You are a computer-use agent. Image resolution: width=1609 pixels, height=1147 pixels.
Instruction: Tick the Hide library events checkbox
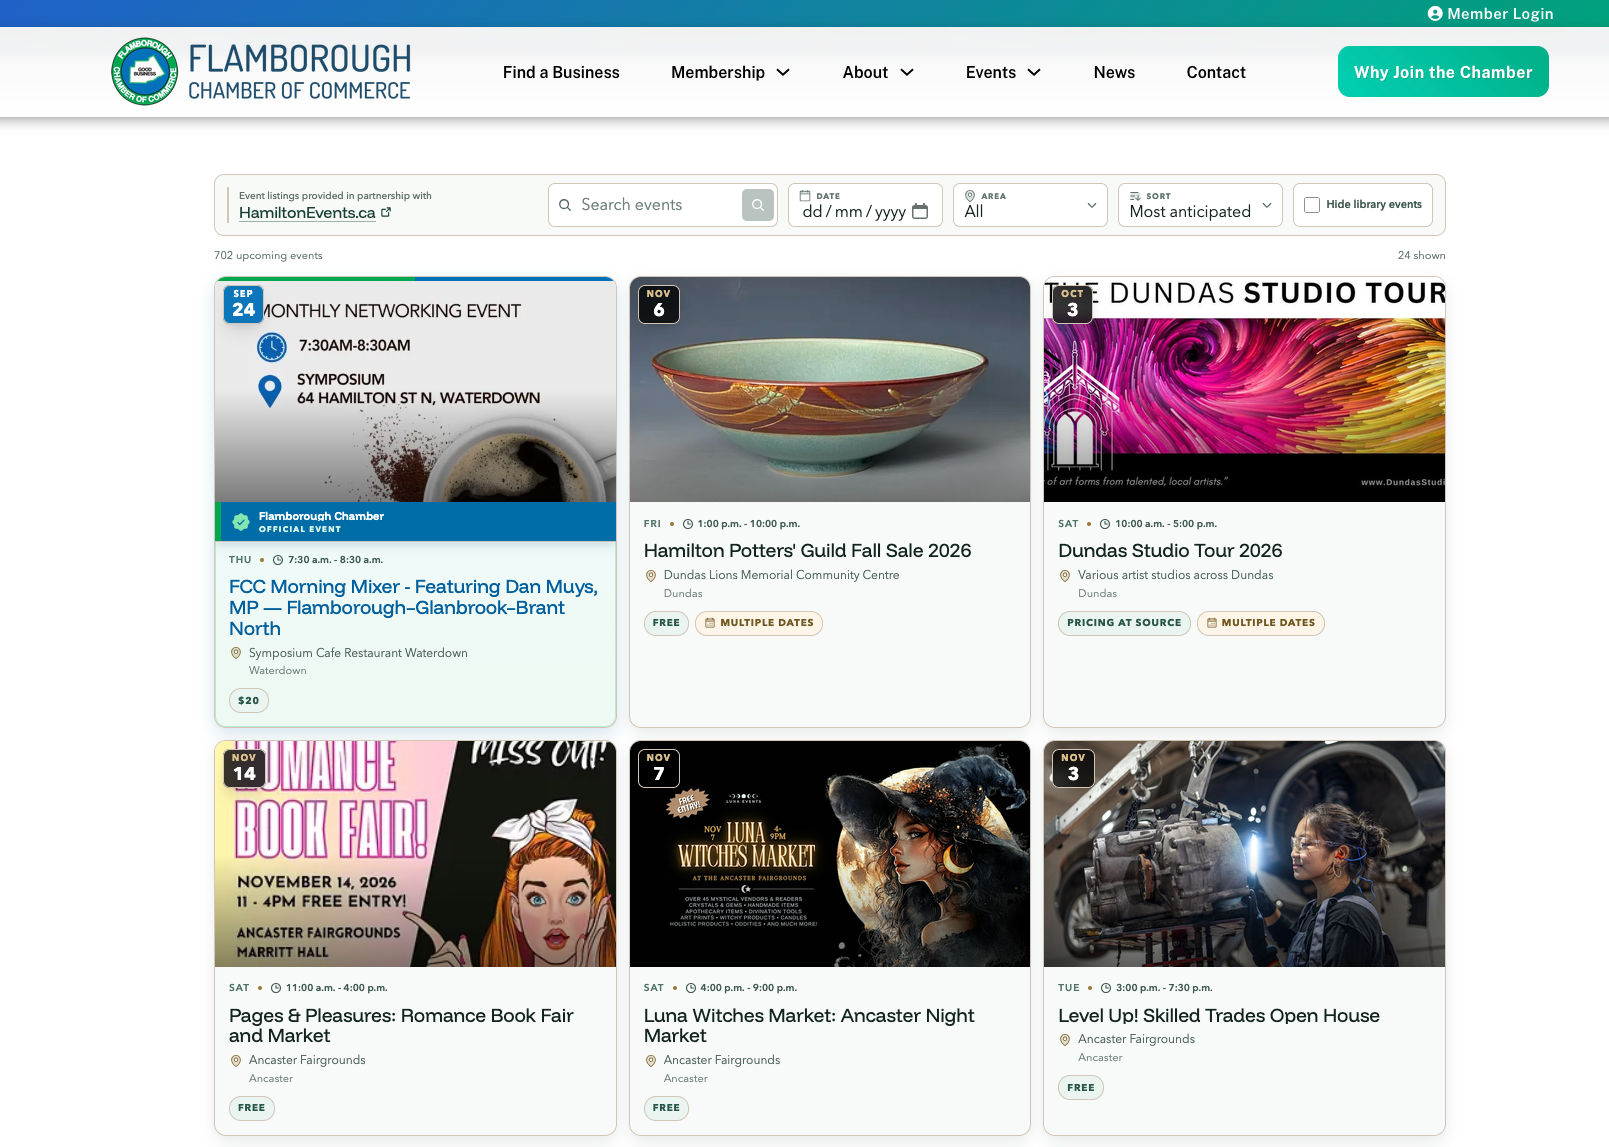[1312, 205]
